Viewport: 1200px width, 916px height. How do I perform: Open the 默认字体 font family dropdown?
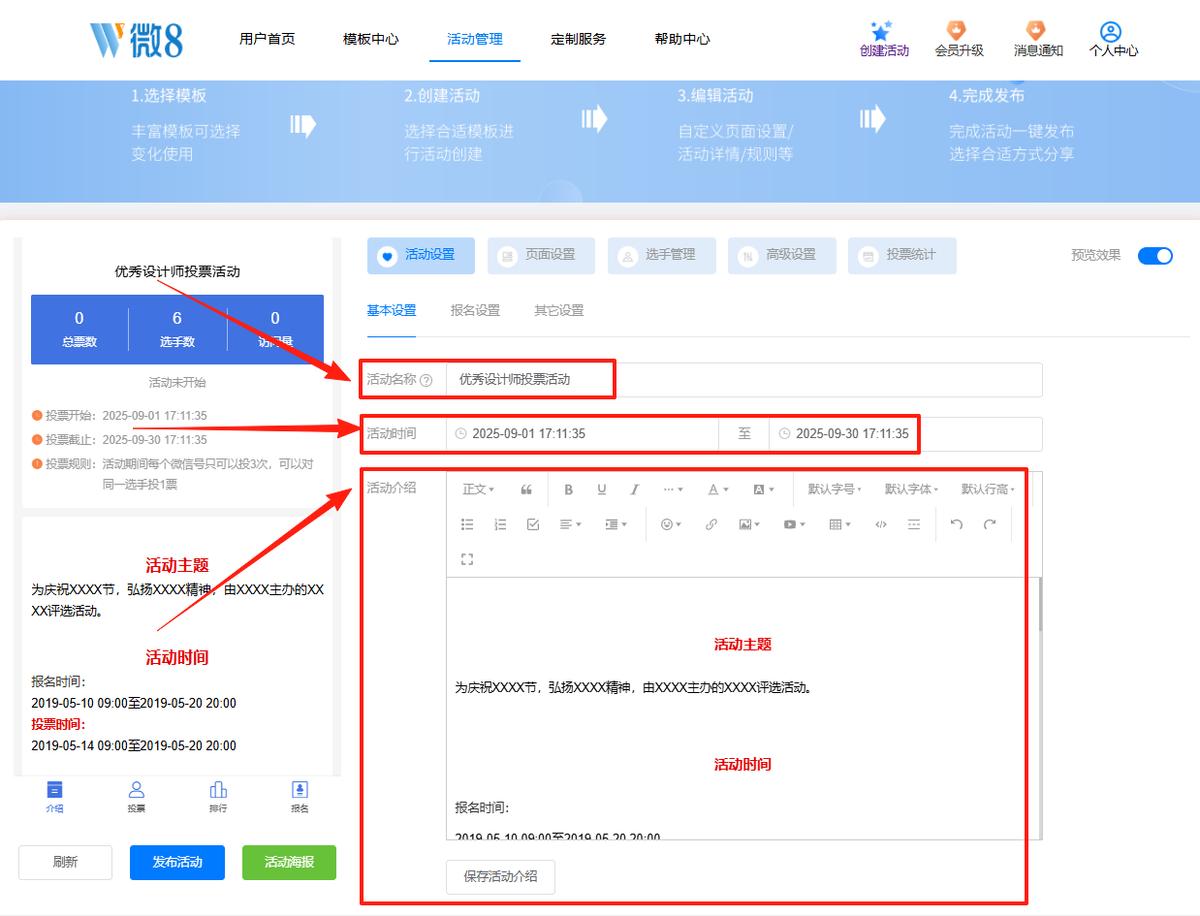point(912,489)
